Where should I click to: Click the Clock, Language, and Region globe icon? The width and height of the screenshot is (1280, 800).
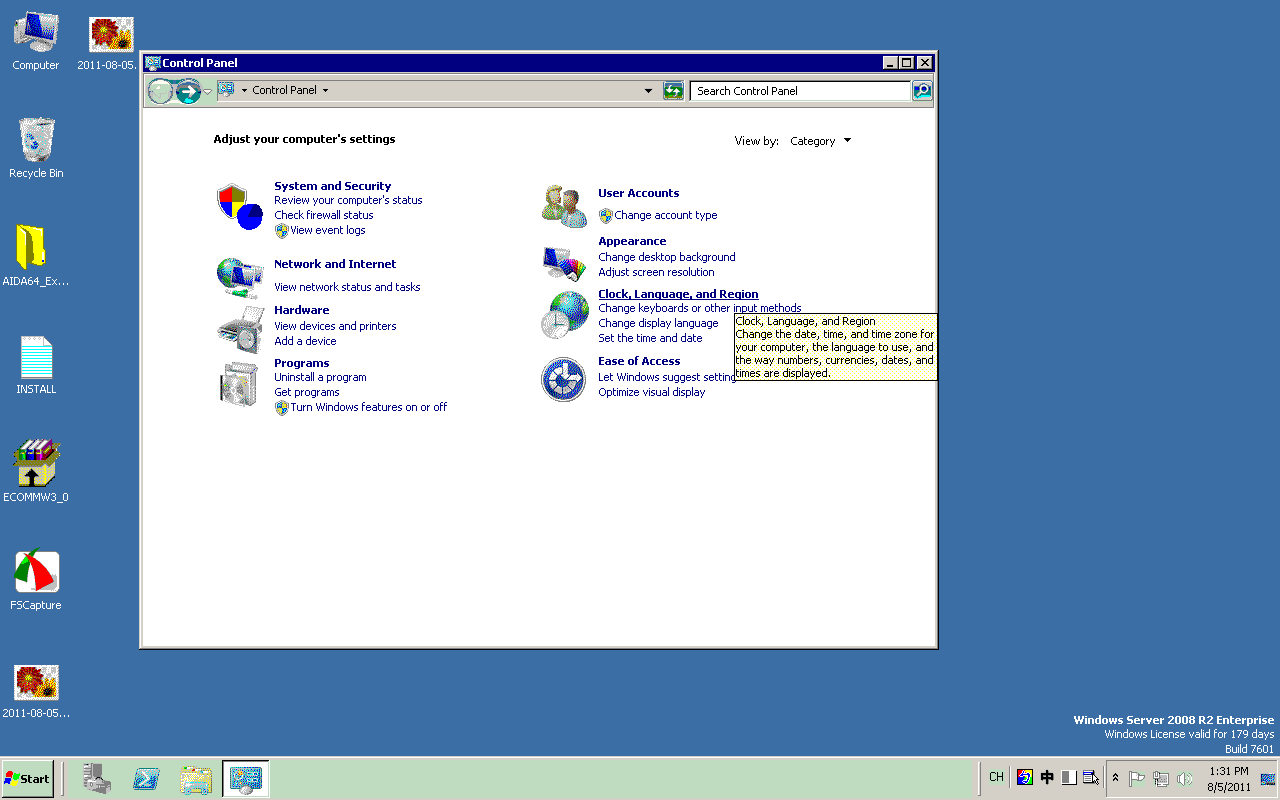pyautogui.click(x=565, y=315)
